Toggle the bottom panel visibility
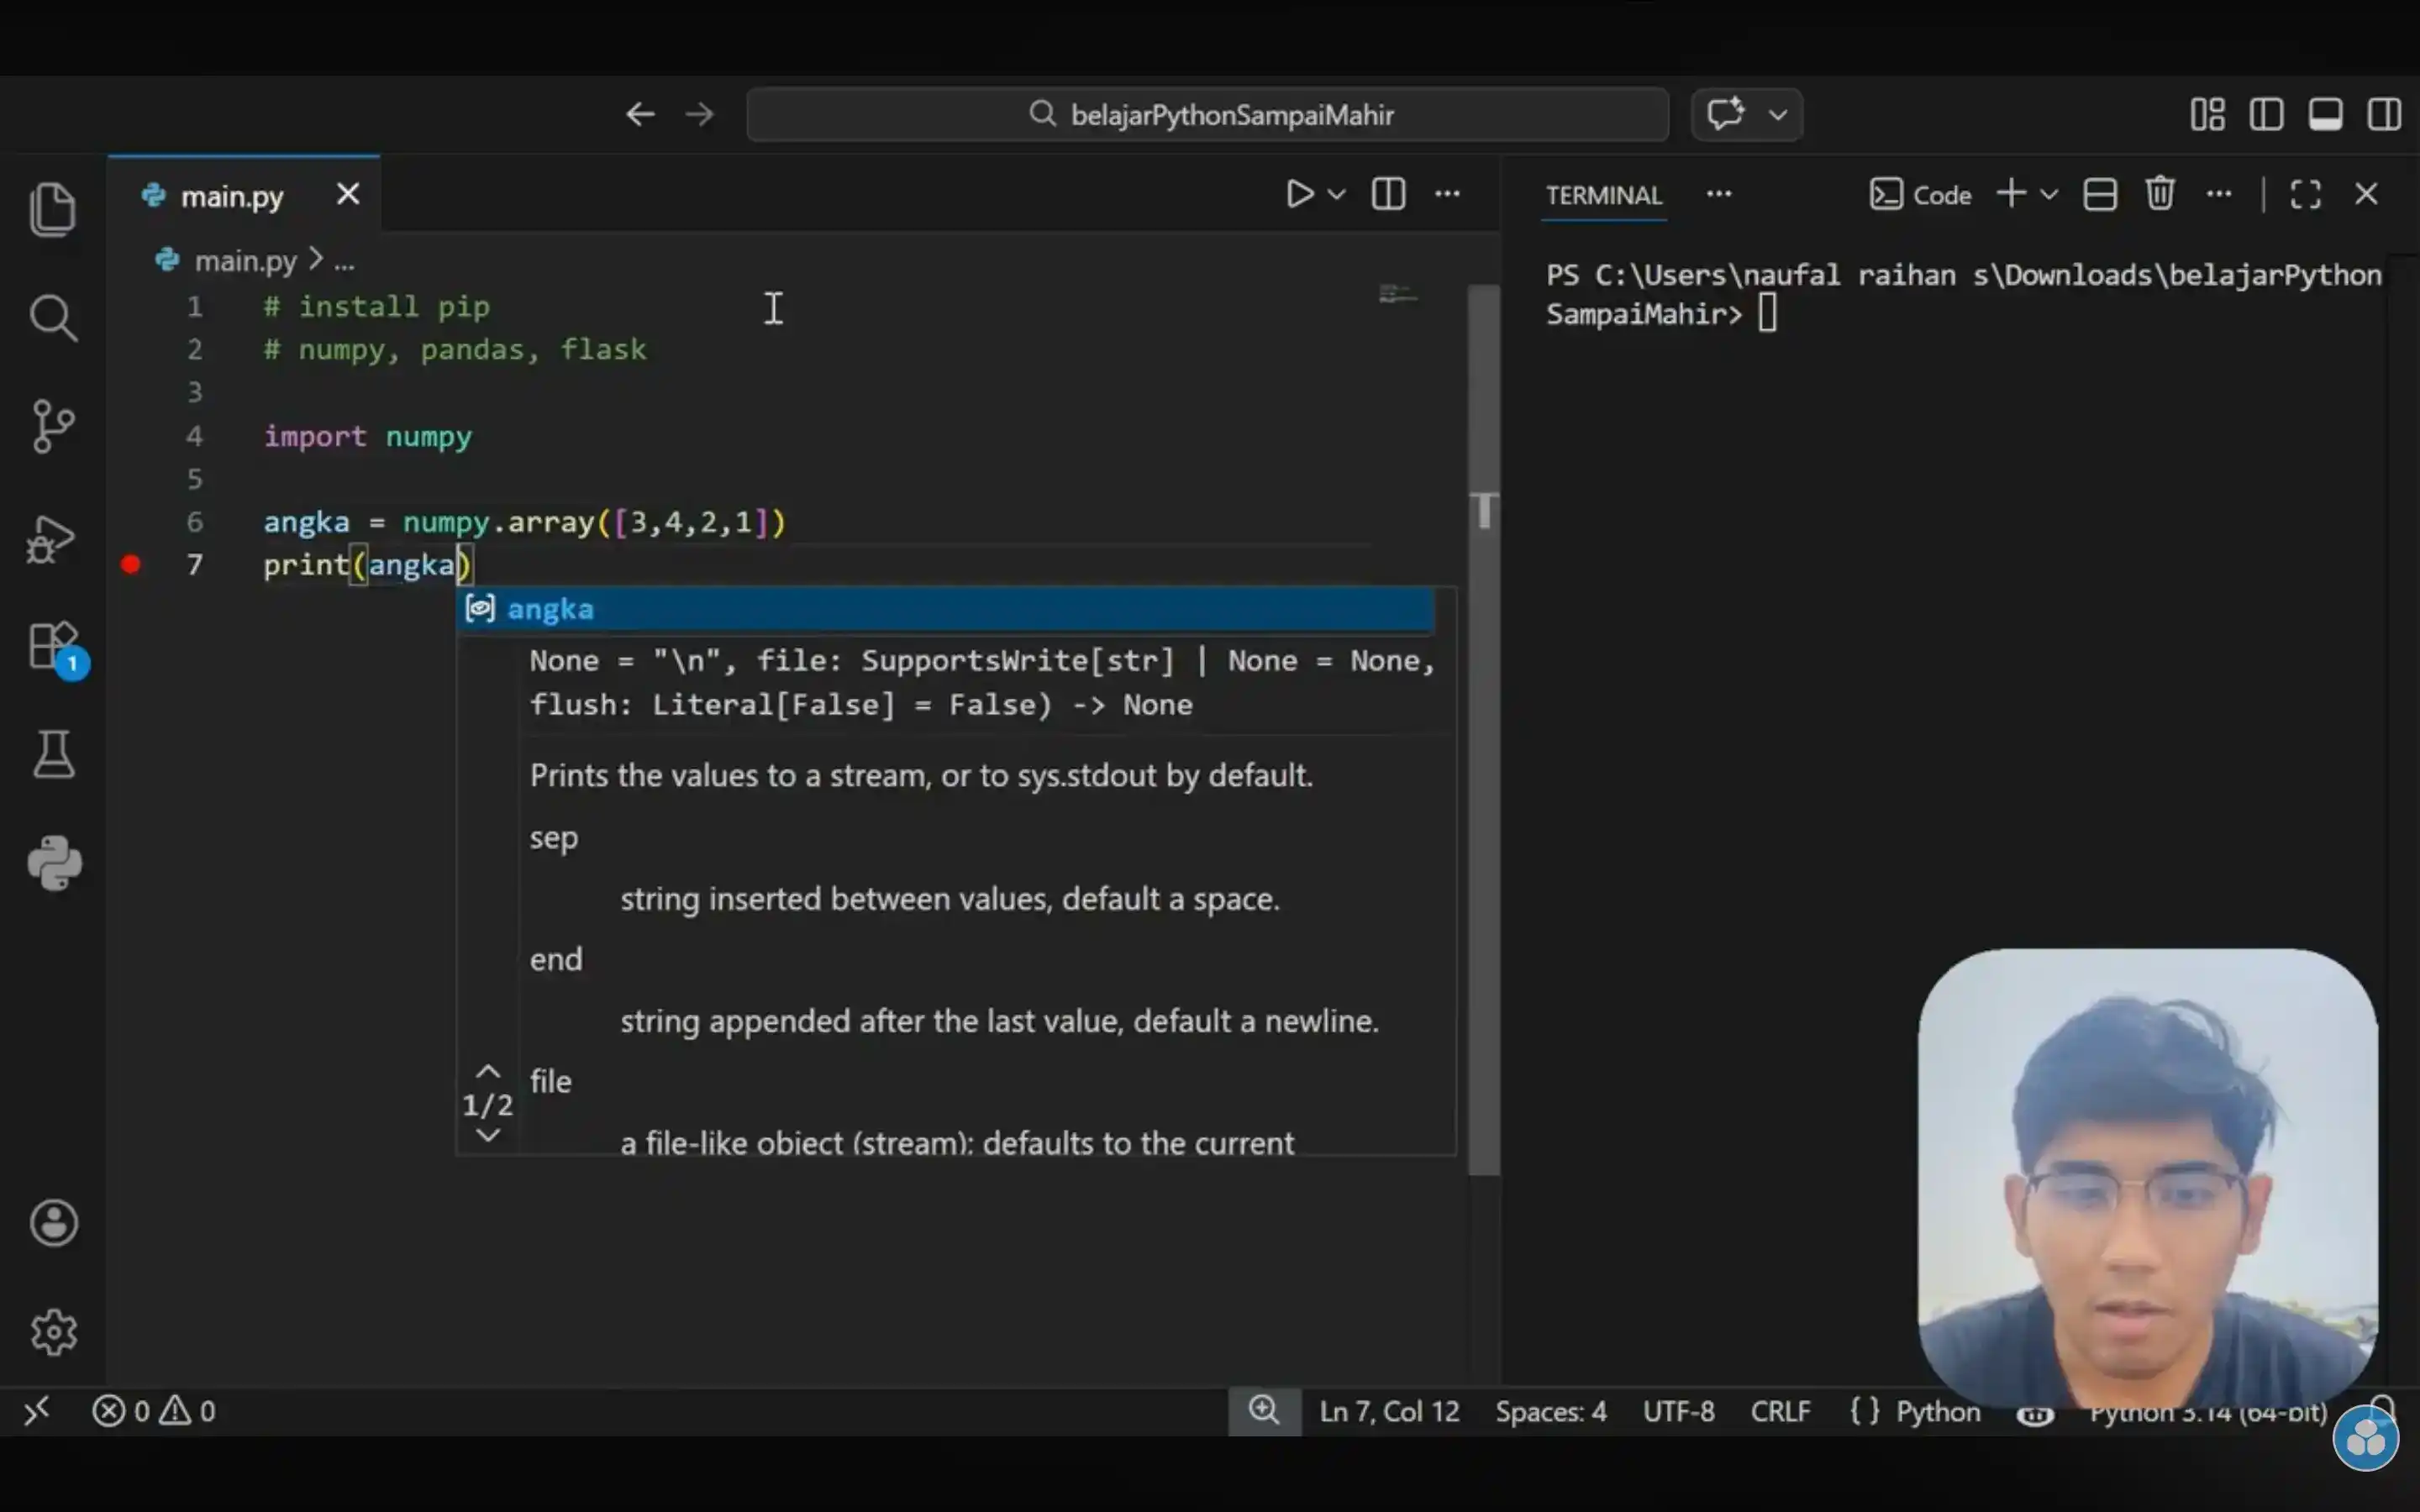 [2326, 113]
